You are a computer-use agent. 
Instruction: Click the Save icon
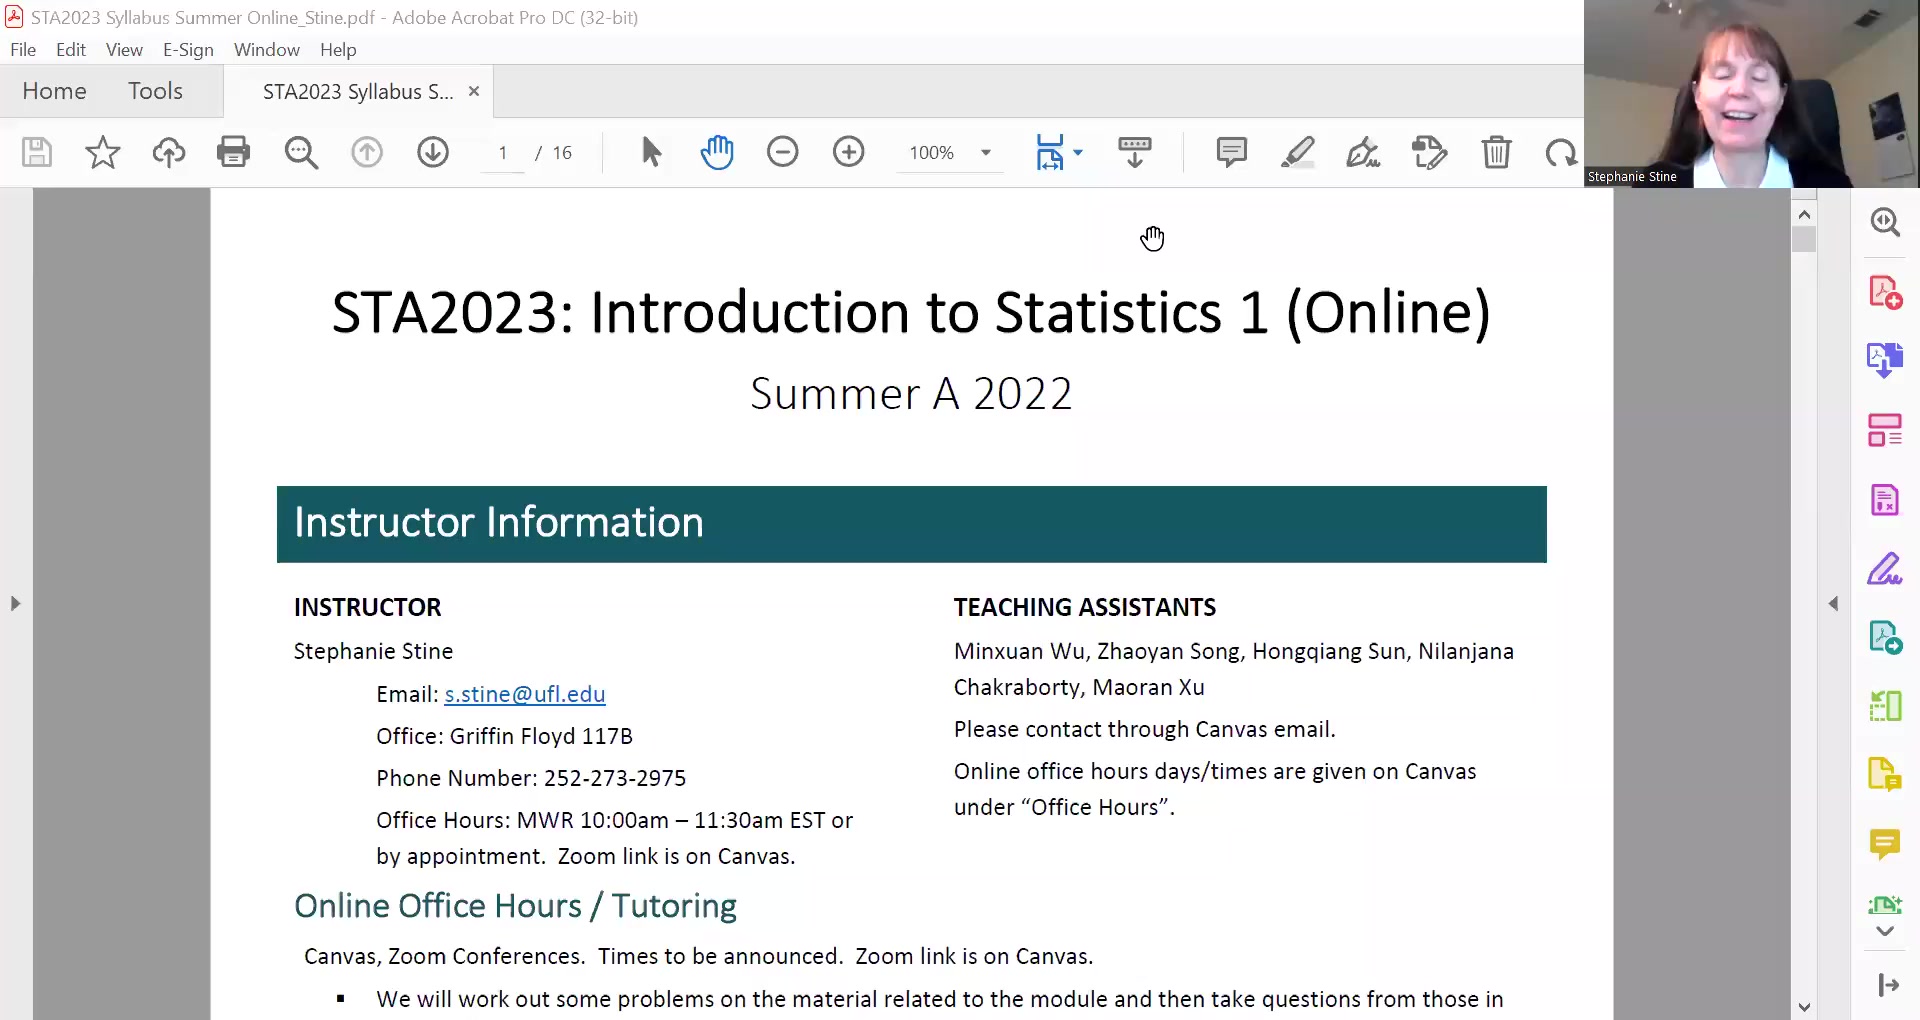[x=36, y=152]
